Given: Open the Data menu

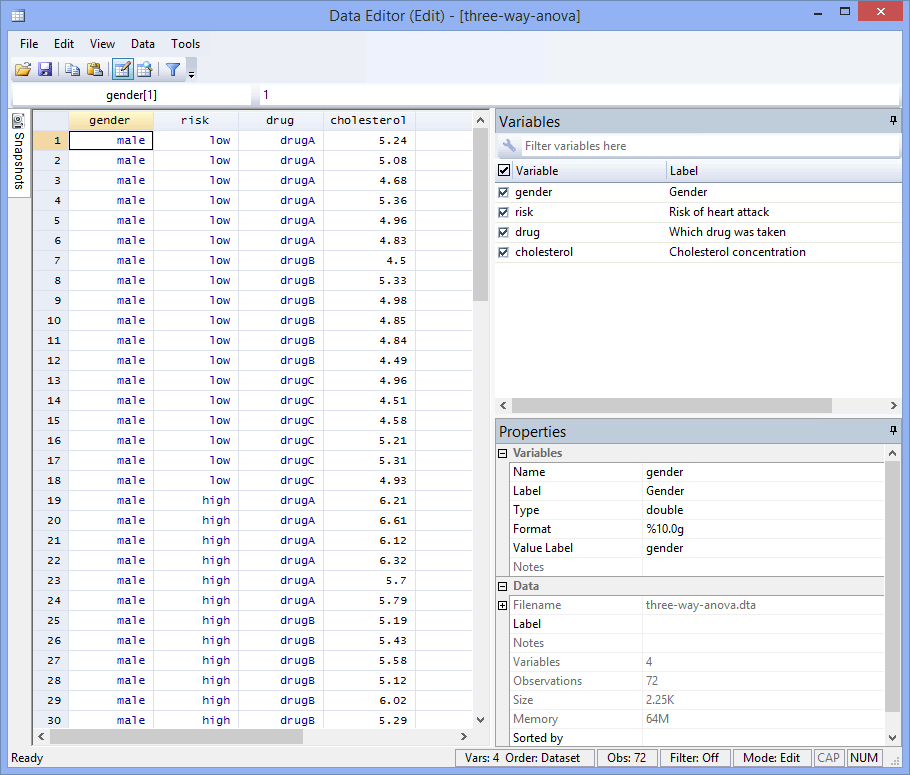Looking at the screenshot, I should [141, 44].
